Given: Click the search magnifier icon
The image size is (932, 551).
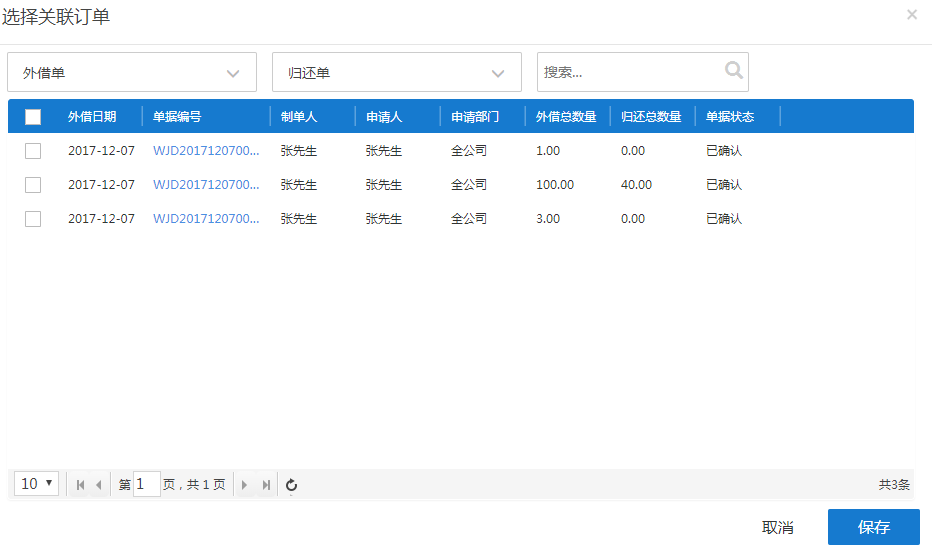Looking at the screenshot, I should pyautogui.click(x=734, y=71).
